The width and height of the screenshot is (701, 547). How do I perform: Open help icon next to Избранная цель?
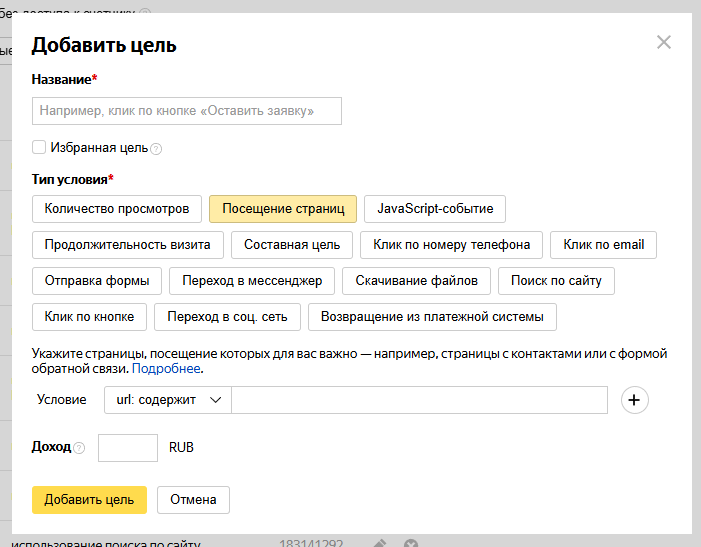click(x=156, y=149)
